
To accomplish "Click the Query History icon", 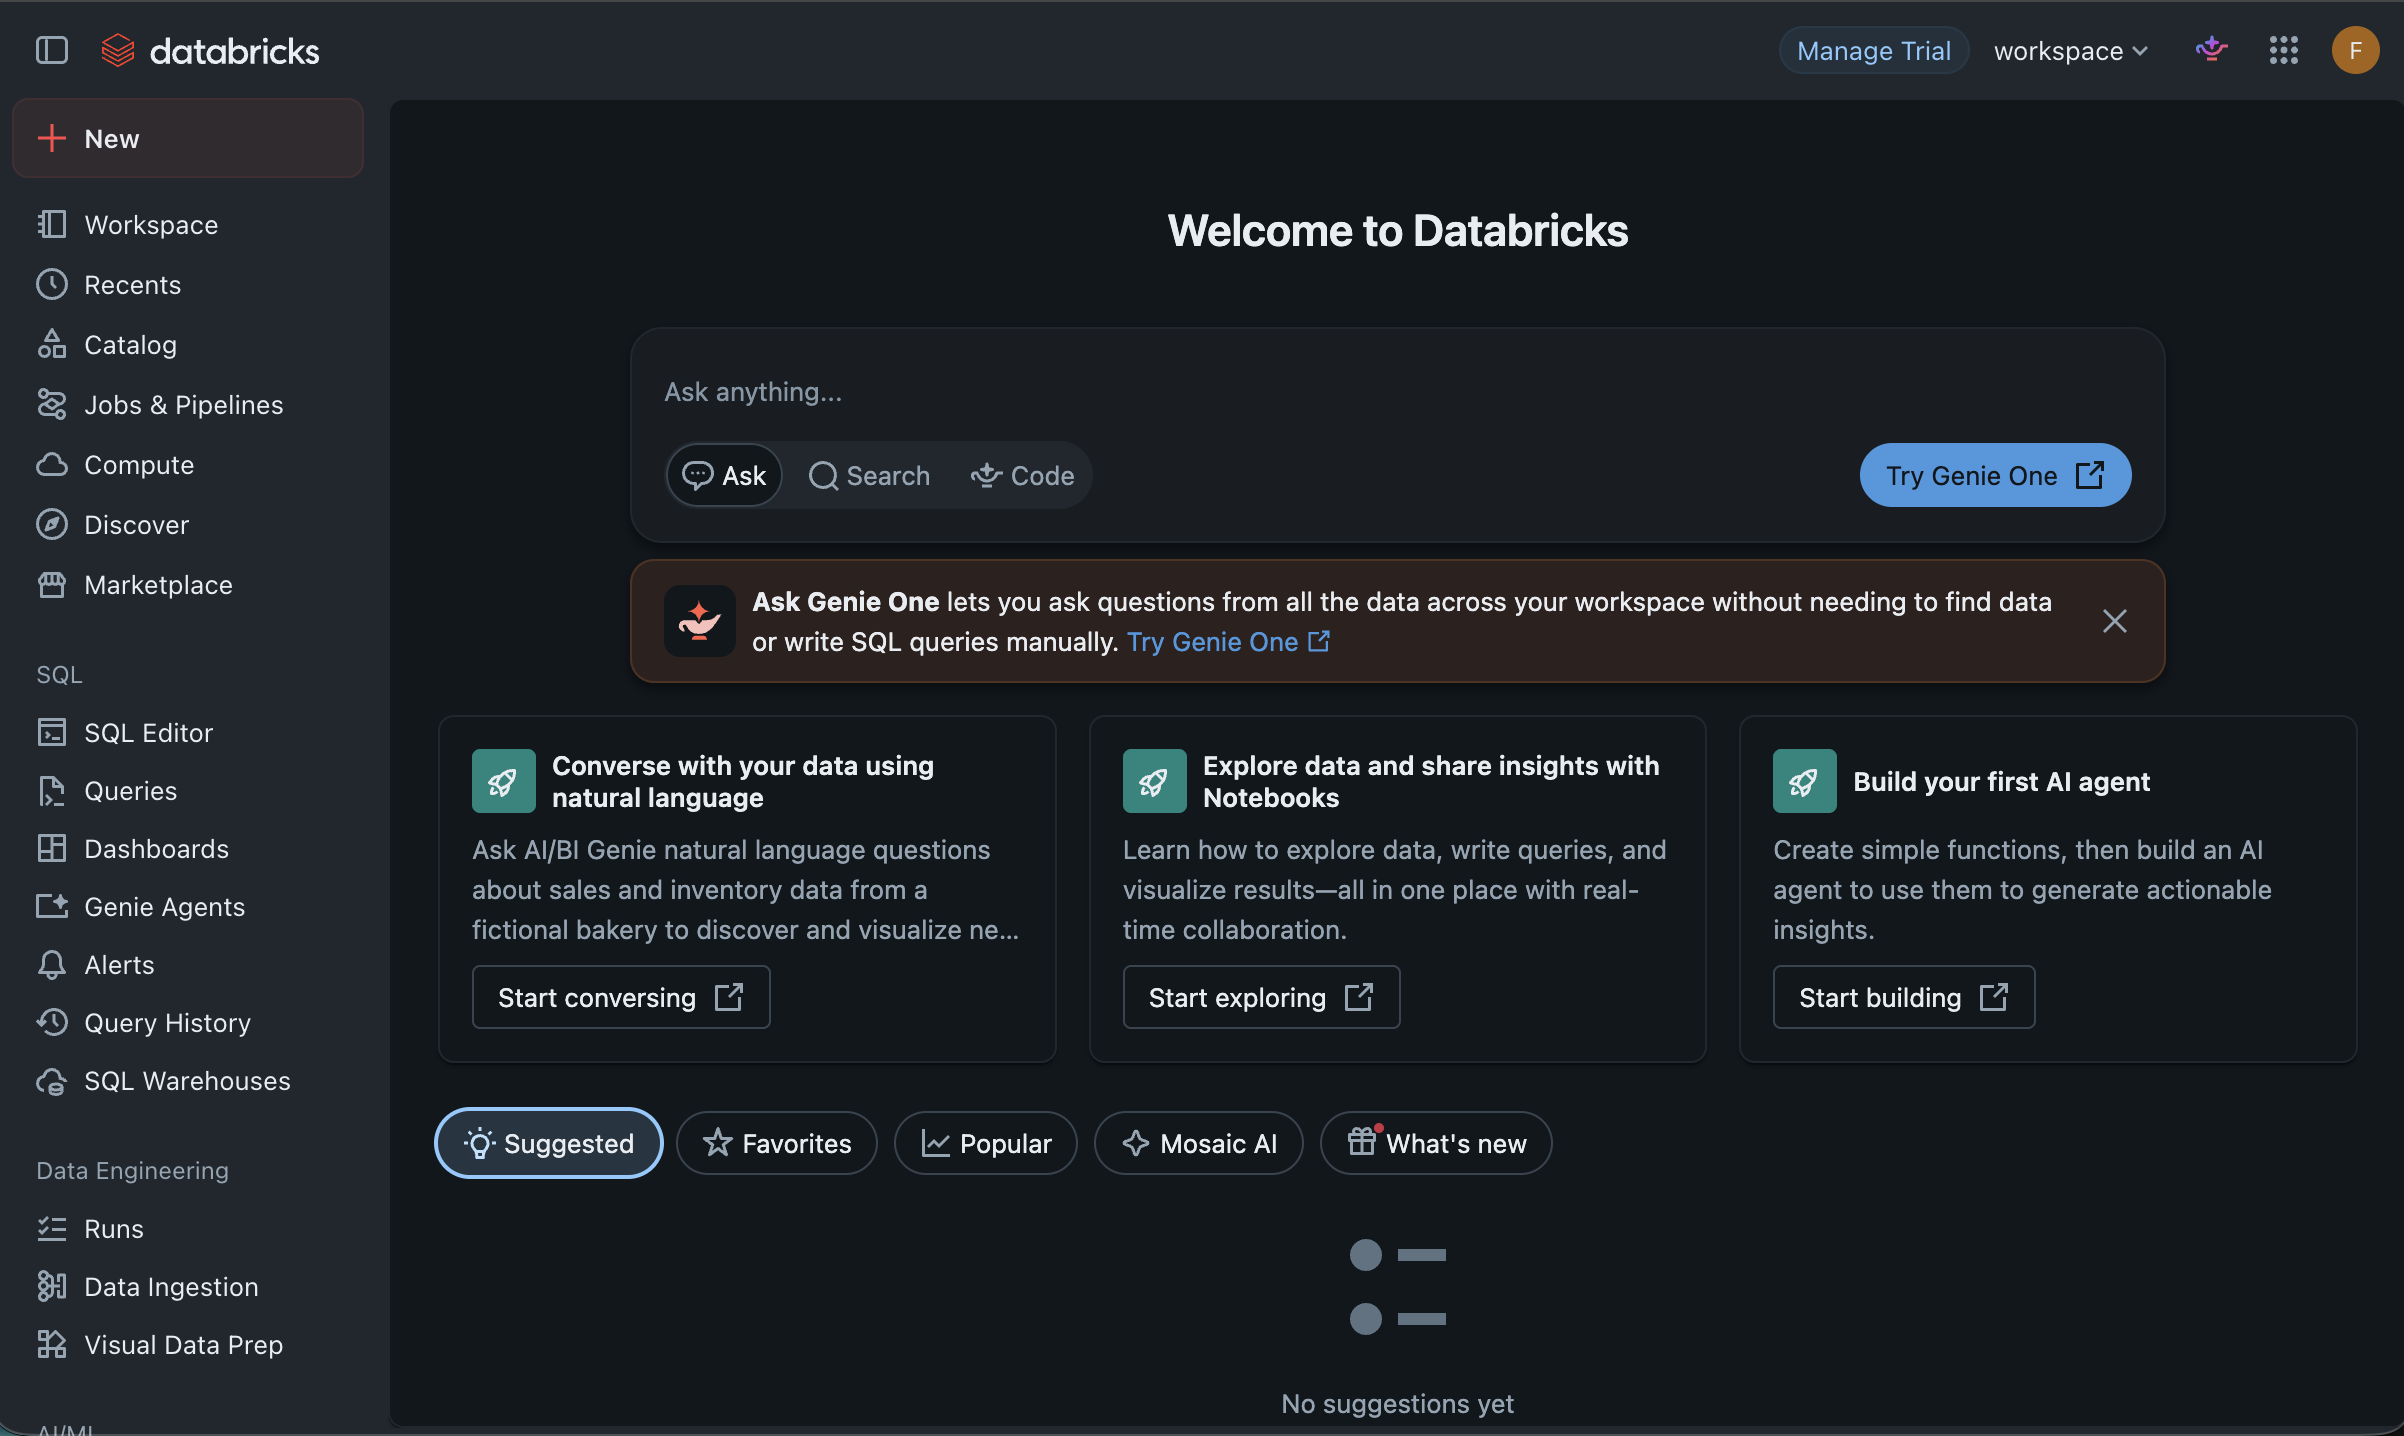I will pos(52,1022).
